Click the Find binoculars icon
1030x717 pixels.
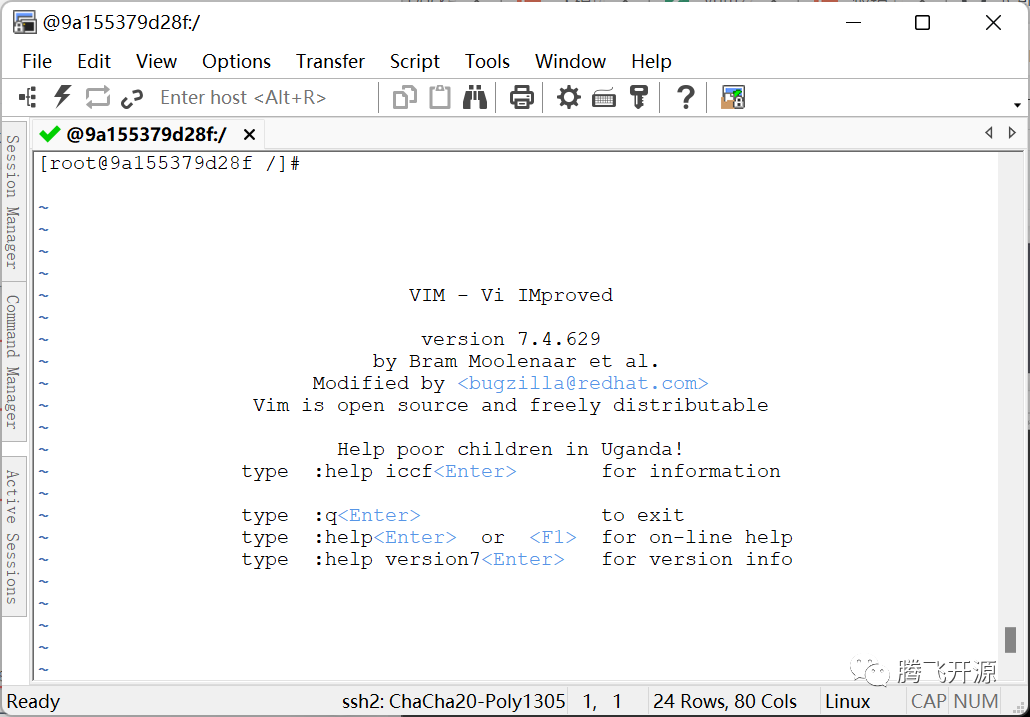(x=475, y=97)
